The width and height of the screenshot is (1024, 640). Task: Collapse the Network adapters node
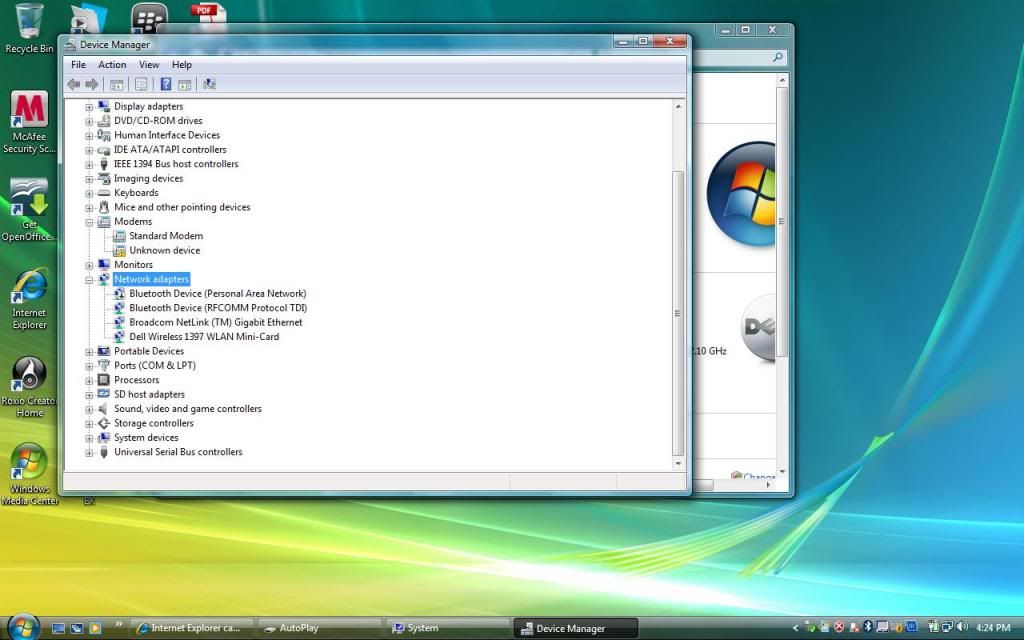(x=89, y=279)
